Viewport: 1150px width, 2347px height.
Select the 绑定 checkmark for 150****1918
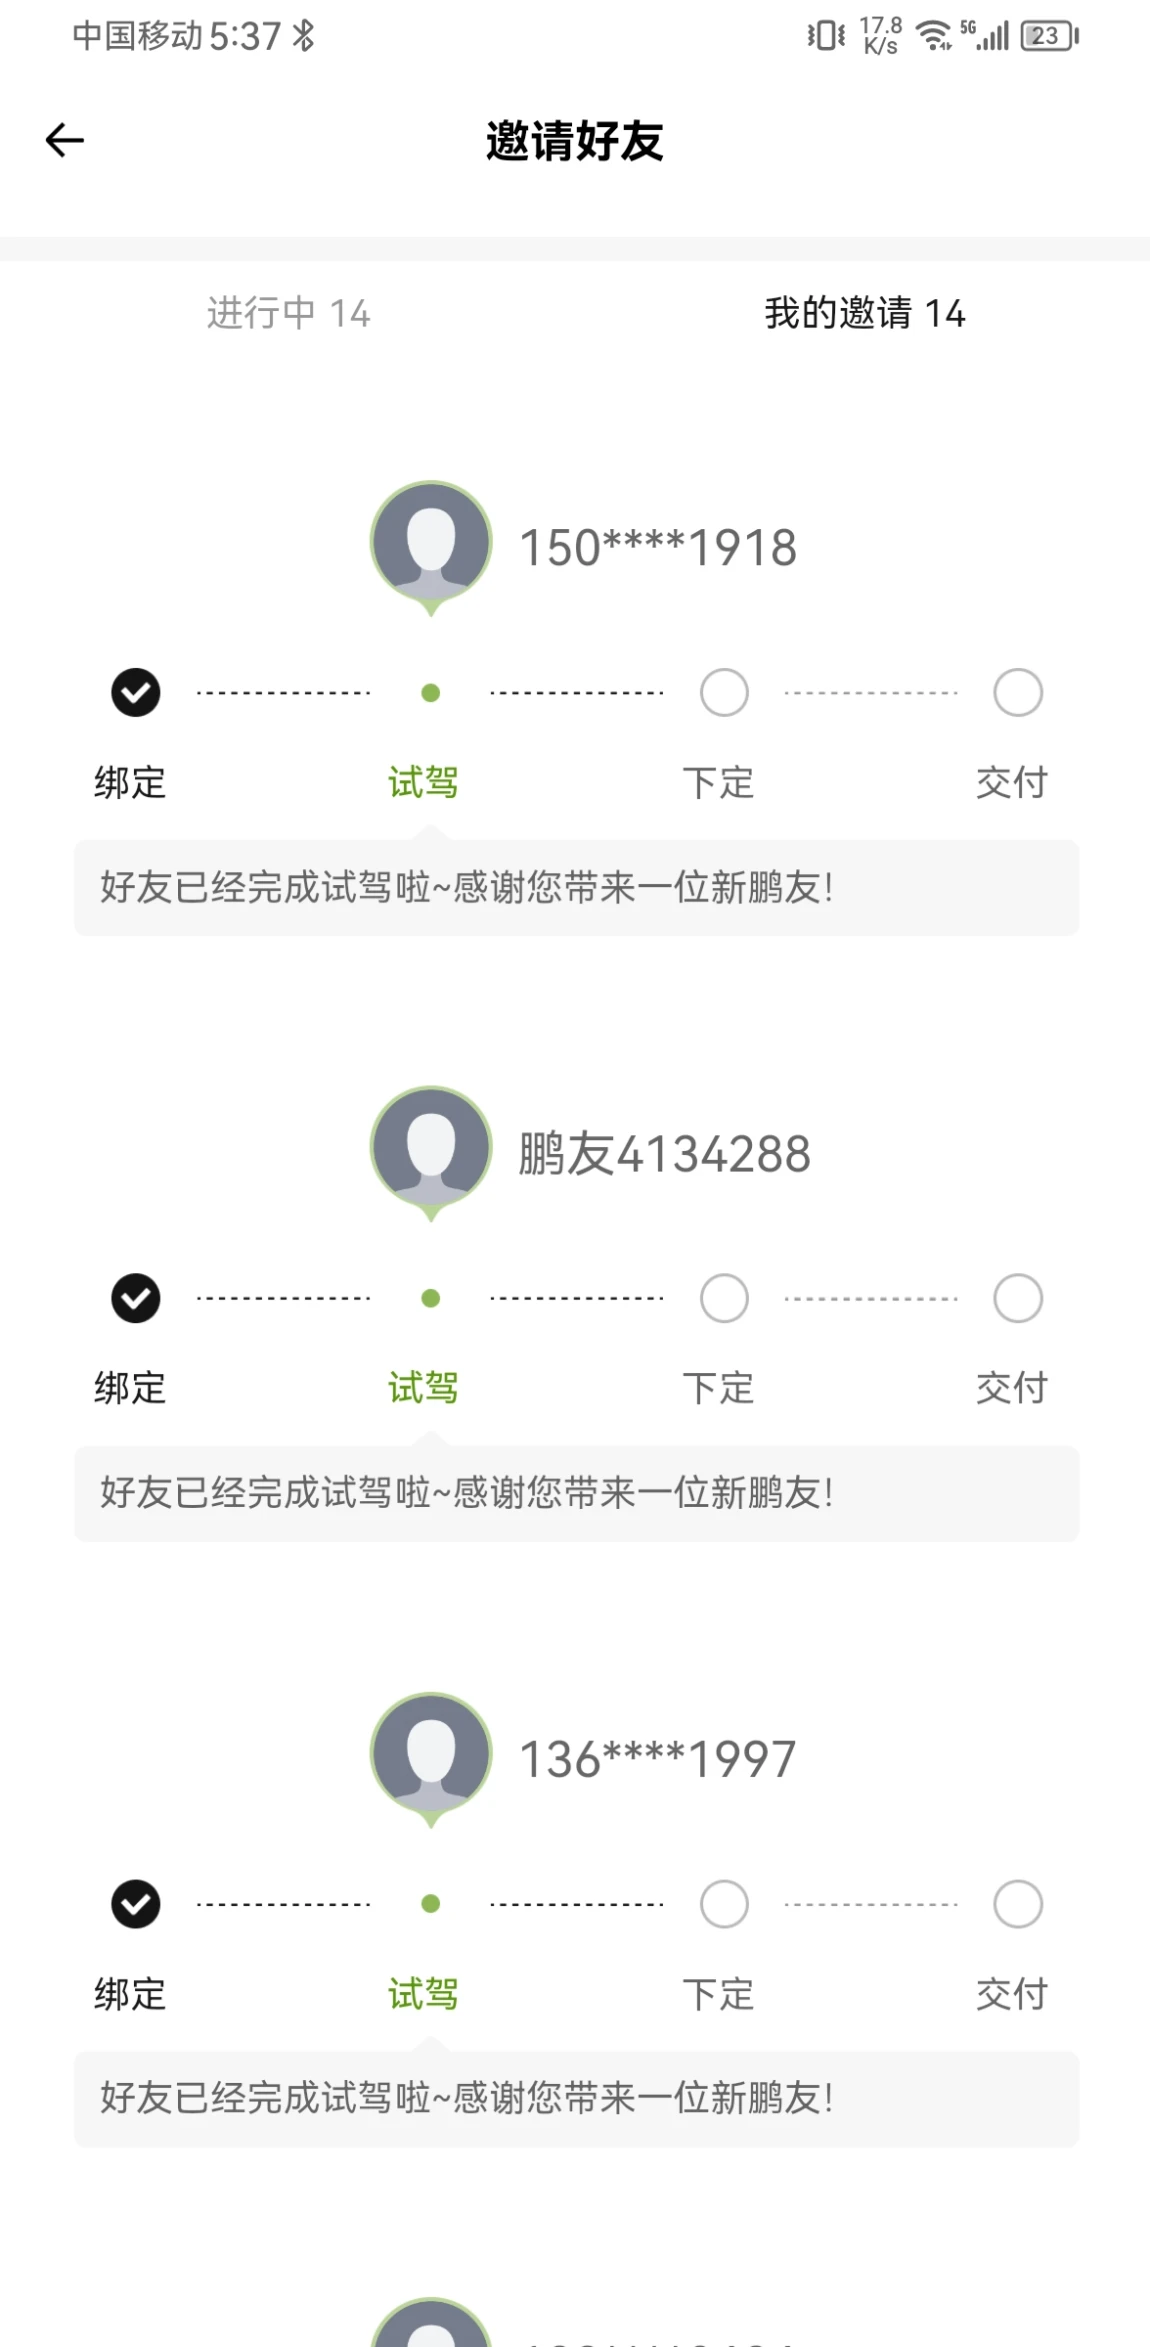tap(135, 692)
